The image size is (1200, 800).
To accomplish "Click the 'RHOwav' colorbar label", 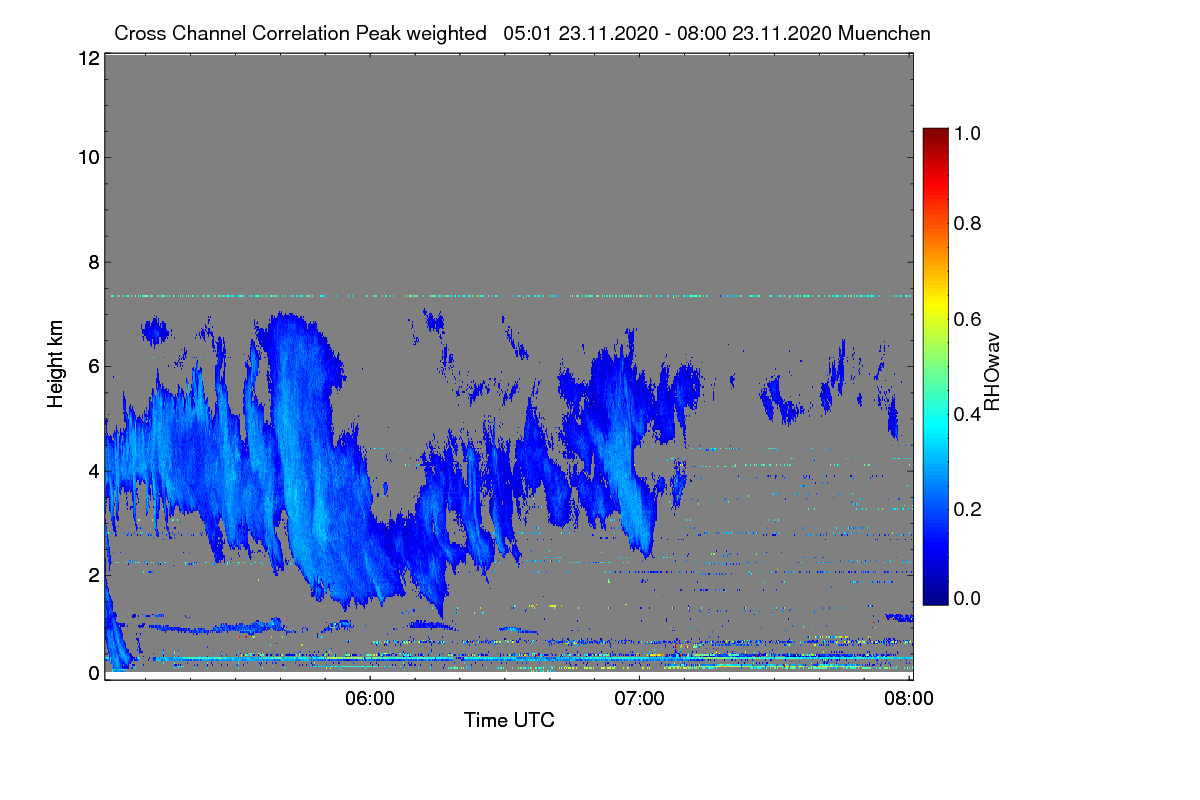I will click(992, 372).
